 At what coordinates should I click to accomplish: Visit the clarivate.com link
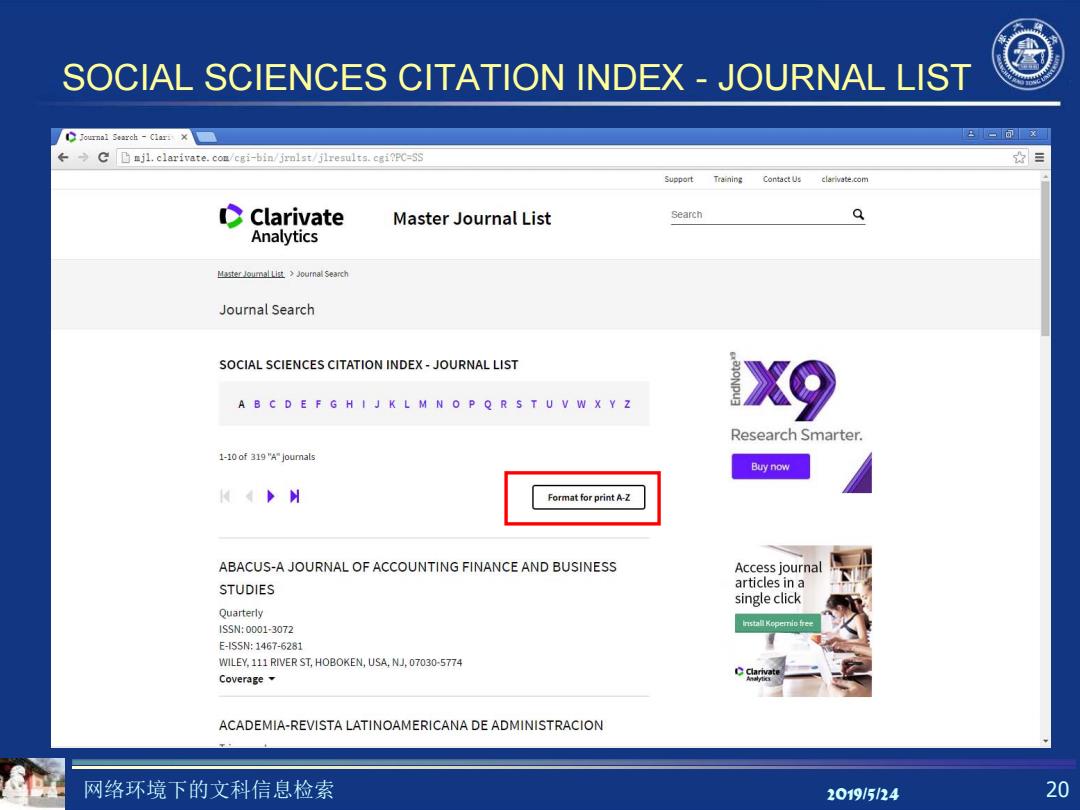(844, 179)
